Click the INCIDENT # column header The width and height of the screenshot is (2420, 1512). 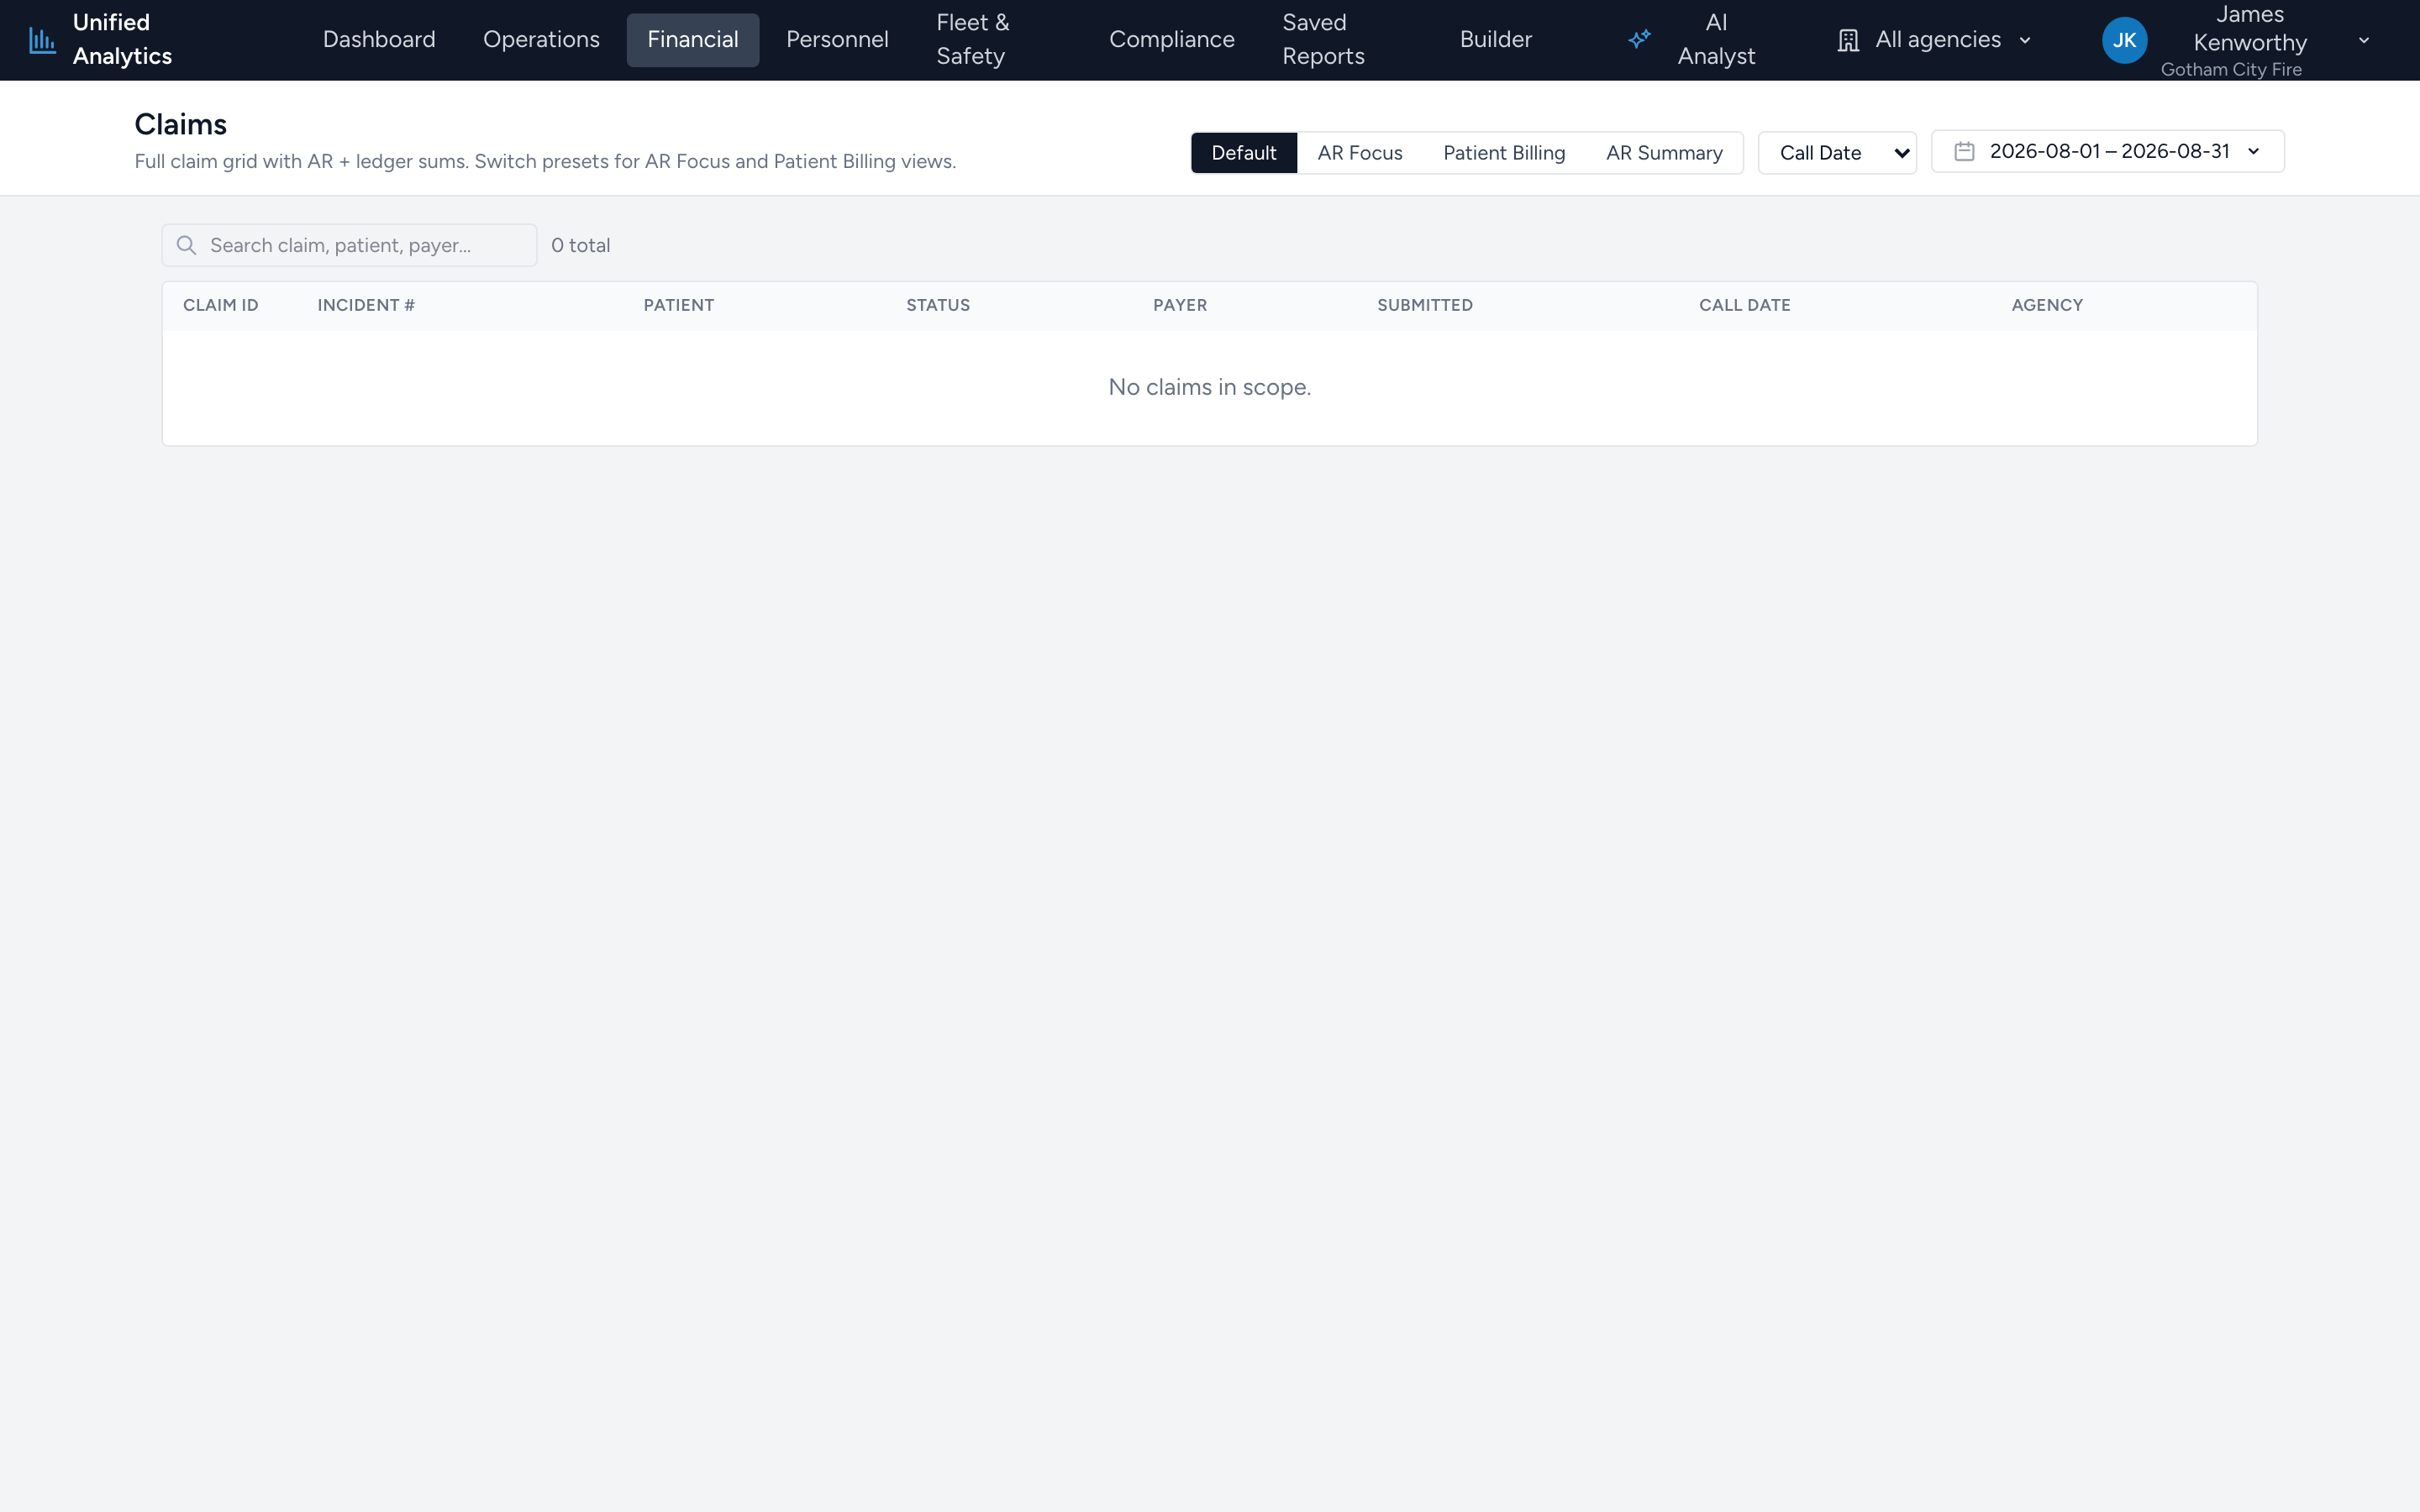[366, 305]
